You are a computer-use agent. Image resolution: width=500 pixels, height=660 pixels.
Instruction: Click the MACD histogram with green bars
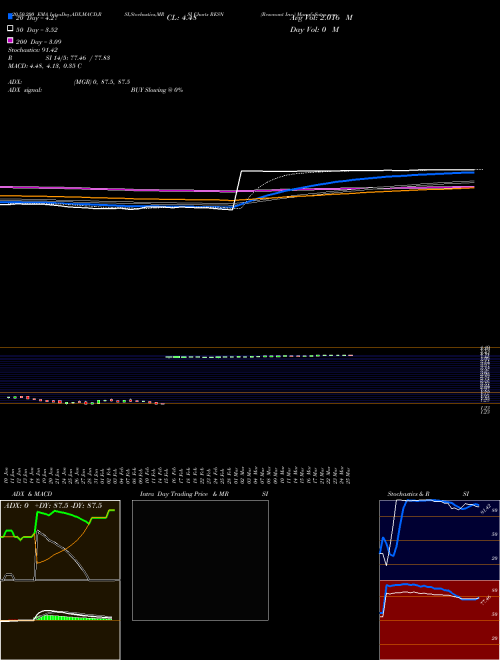60,620
